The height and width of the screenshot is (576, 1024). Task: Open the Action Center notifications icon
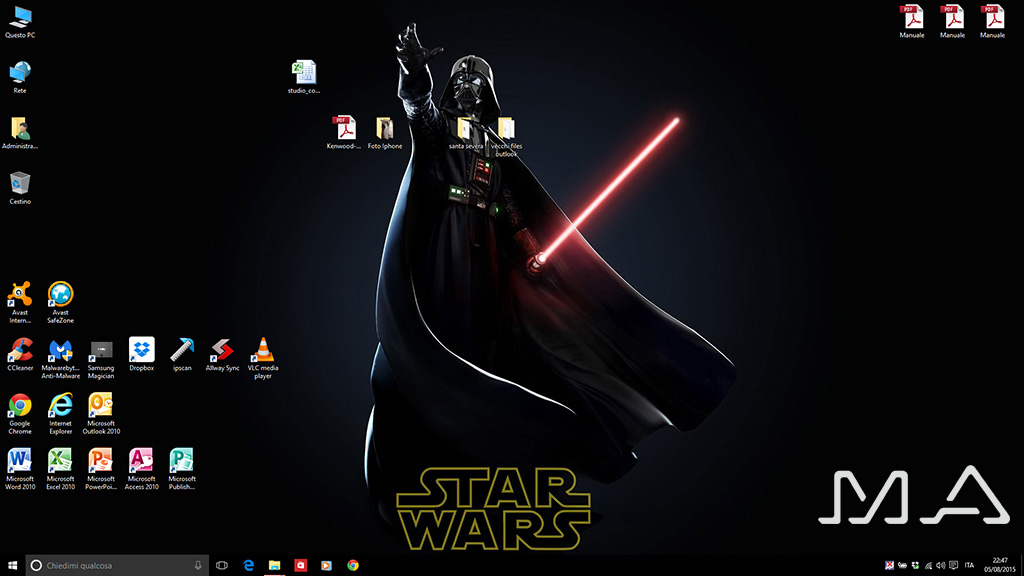[x=953, y=566]
